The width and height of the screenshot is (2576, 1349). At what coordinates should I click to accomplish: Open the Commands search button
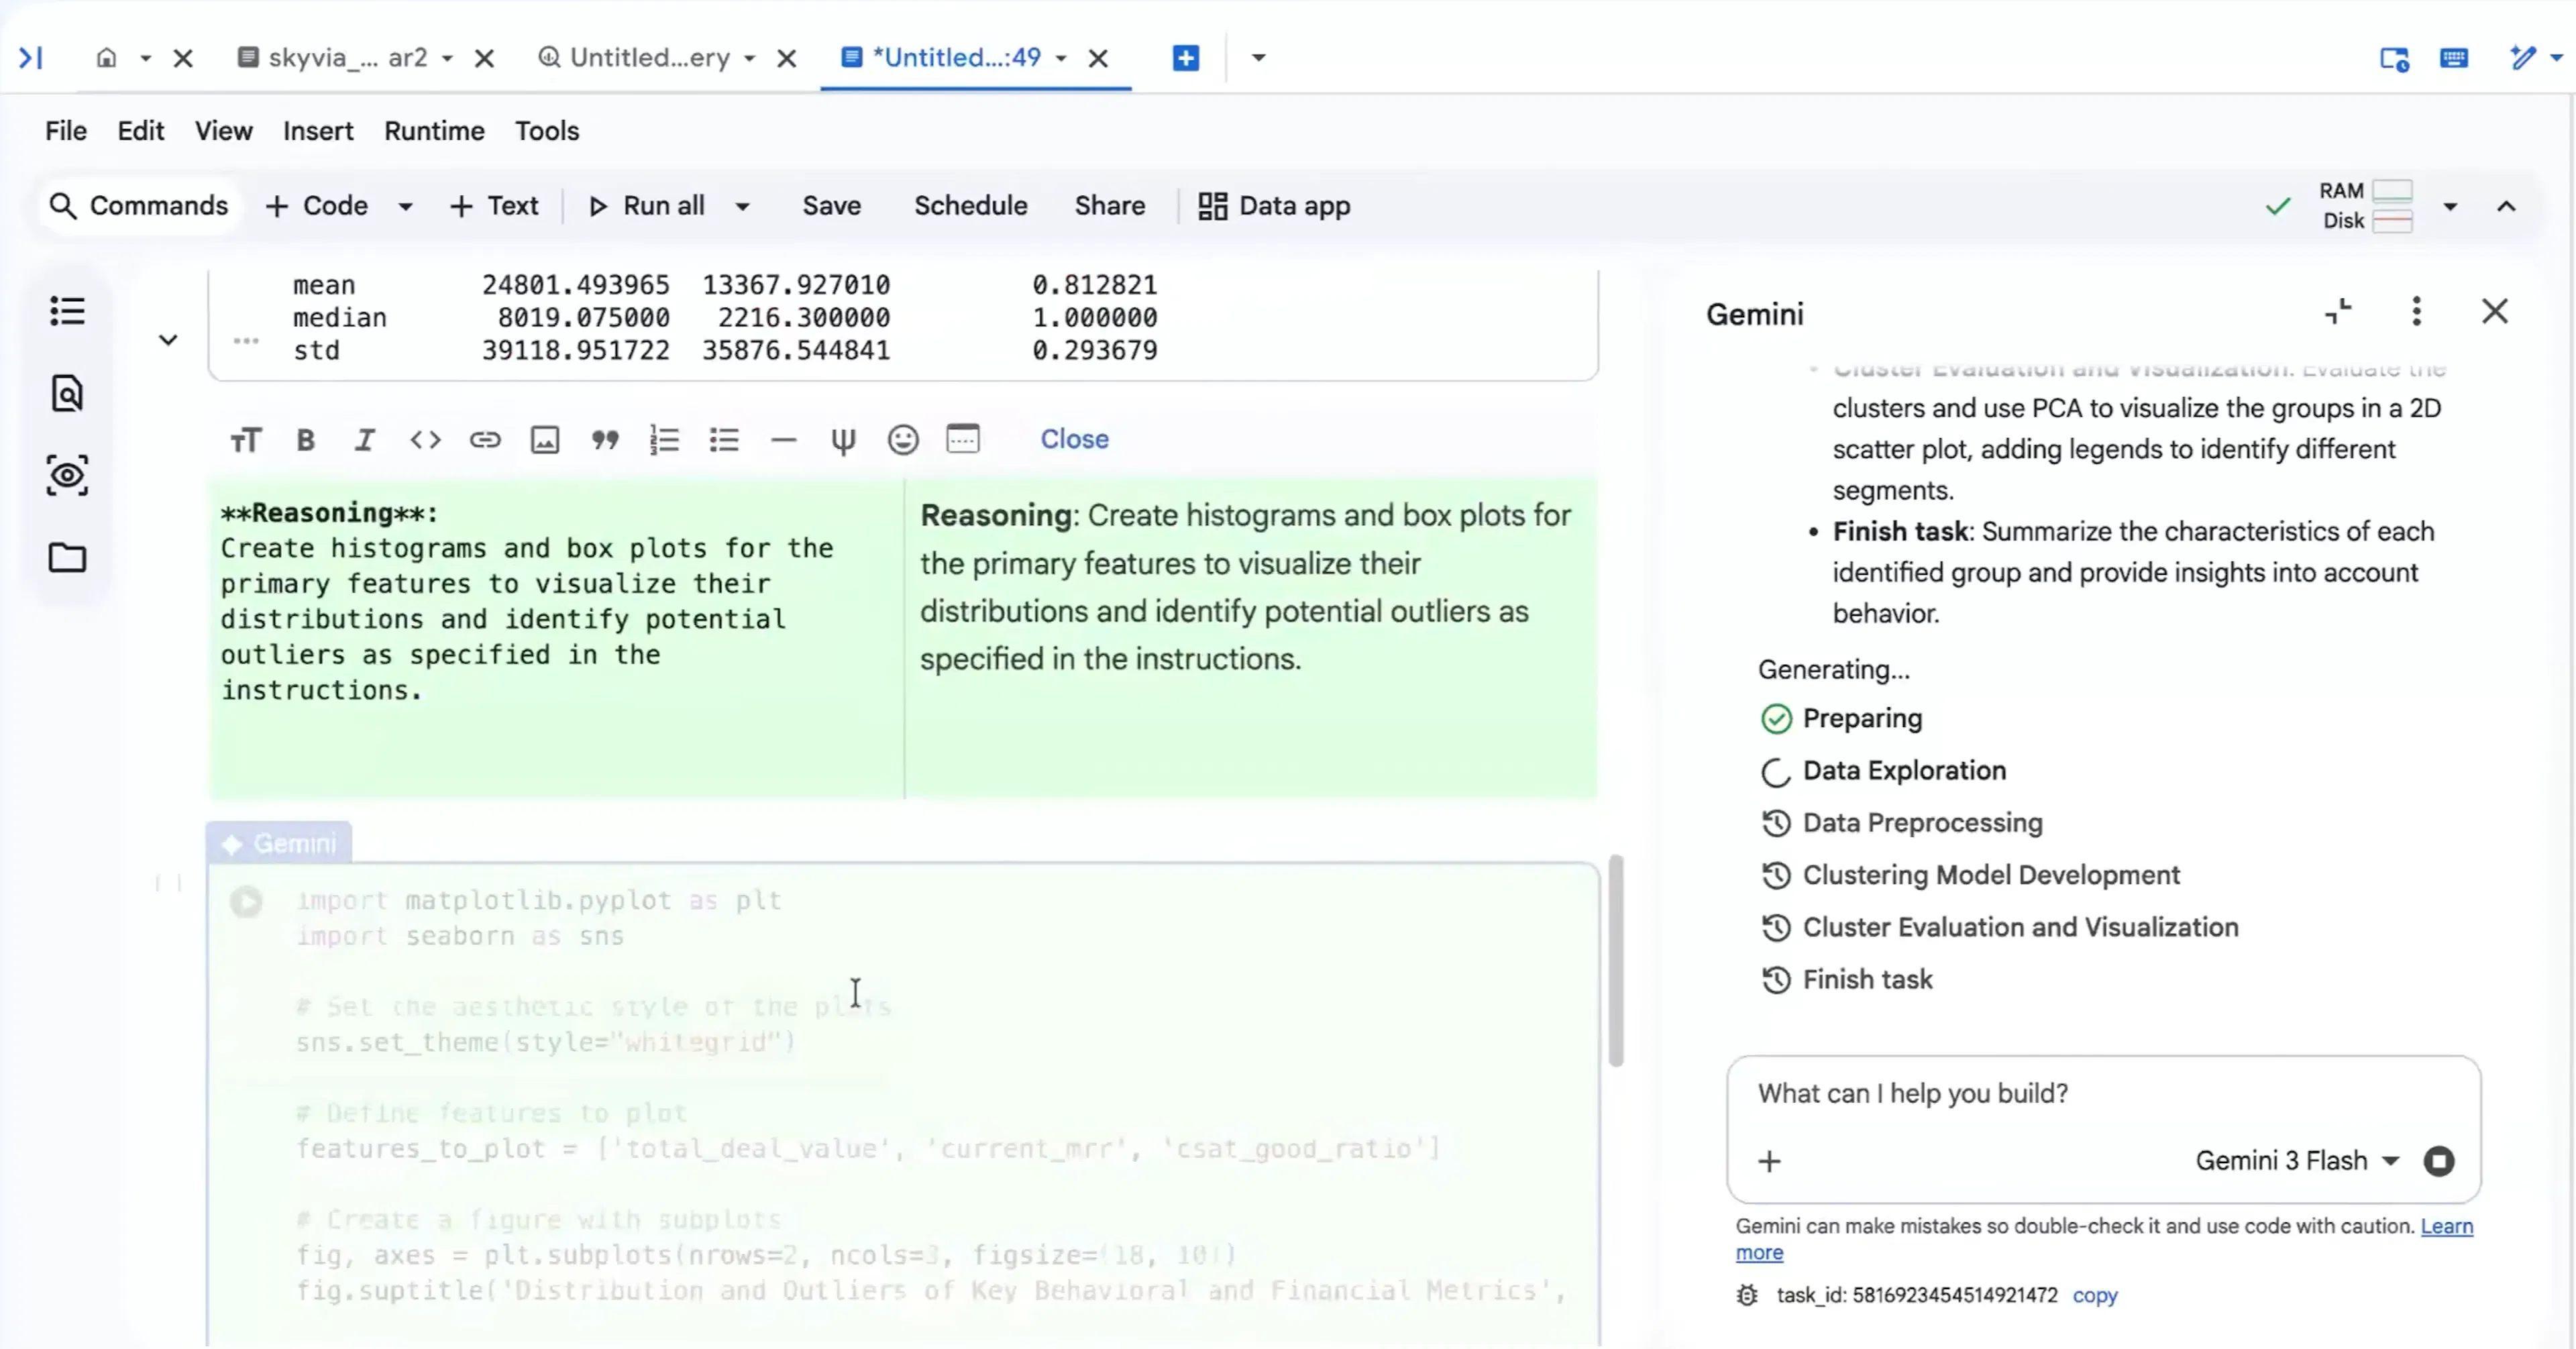pyautogui.click(x=139, y=206)
